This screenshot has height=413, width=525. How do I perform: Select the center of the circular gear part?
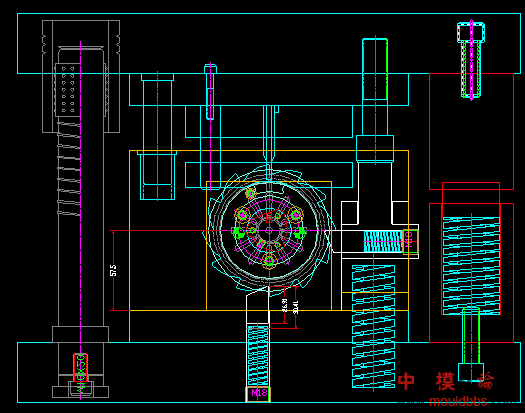pos(269,230)
